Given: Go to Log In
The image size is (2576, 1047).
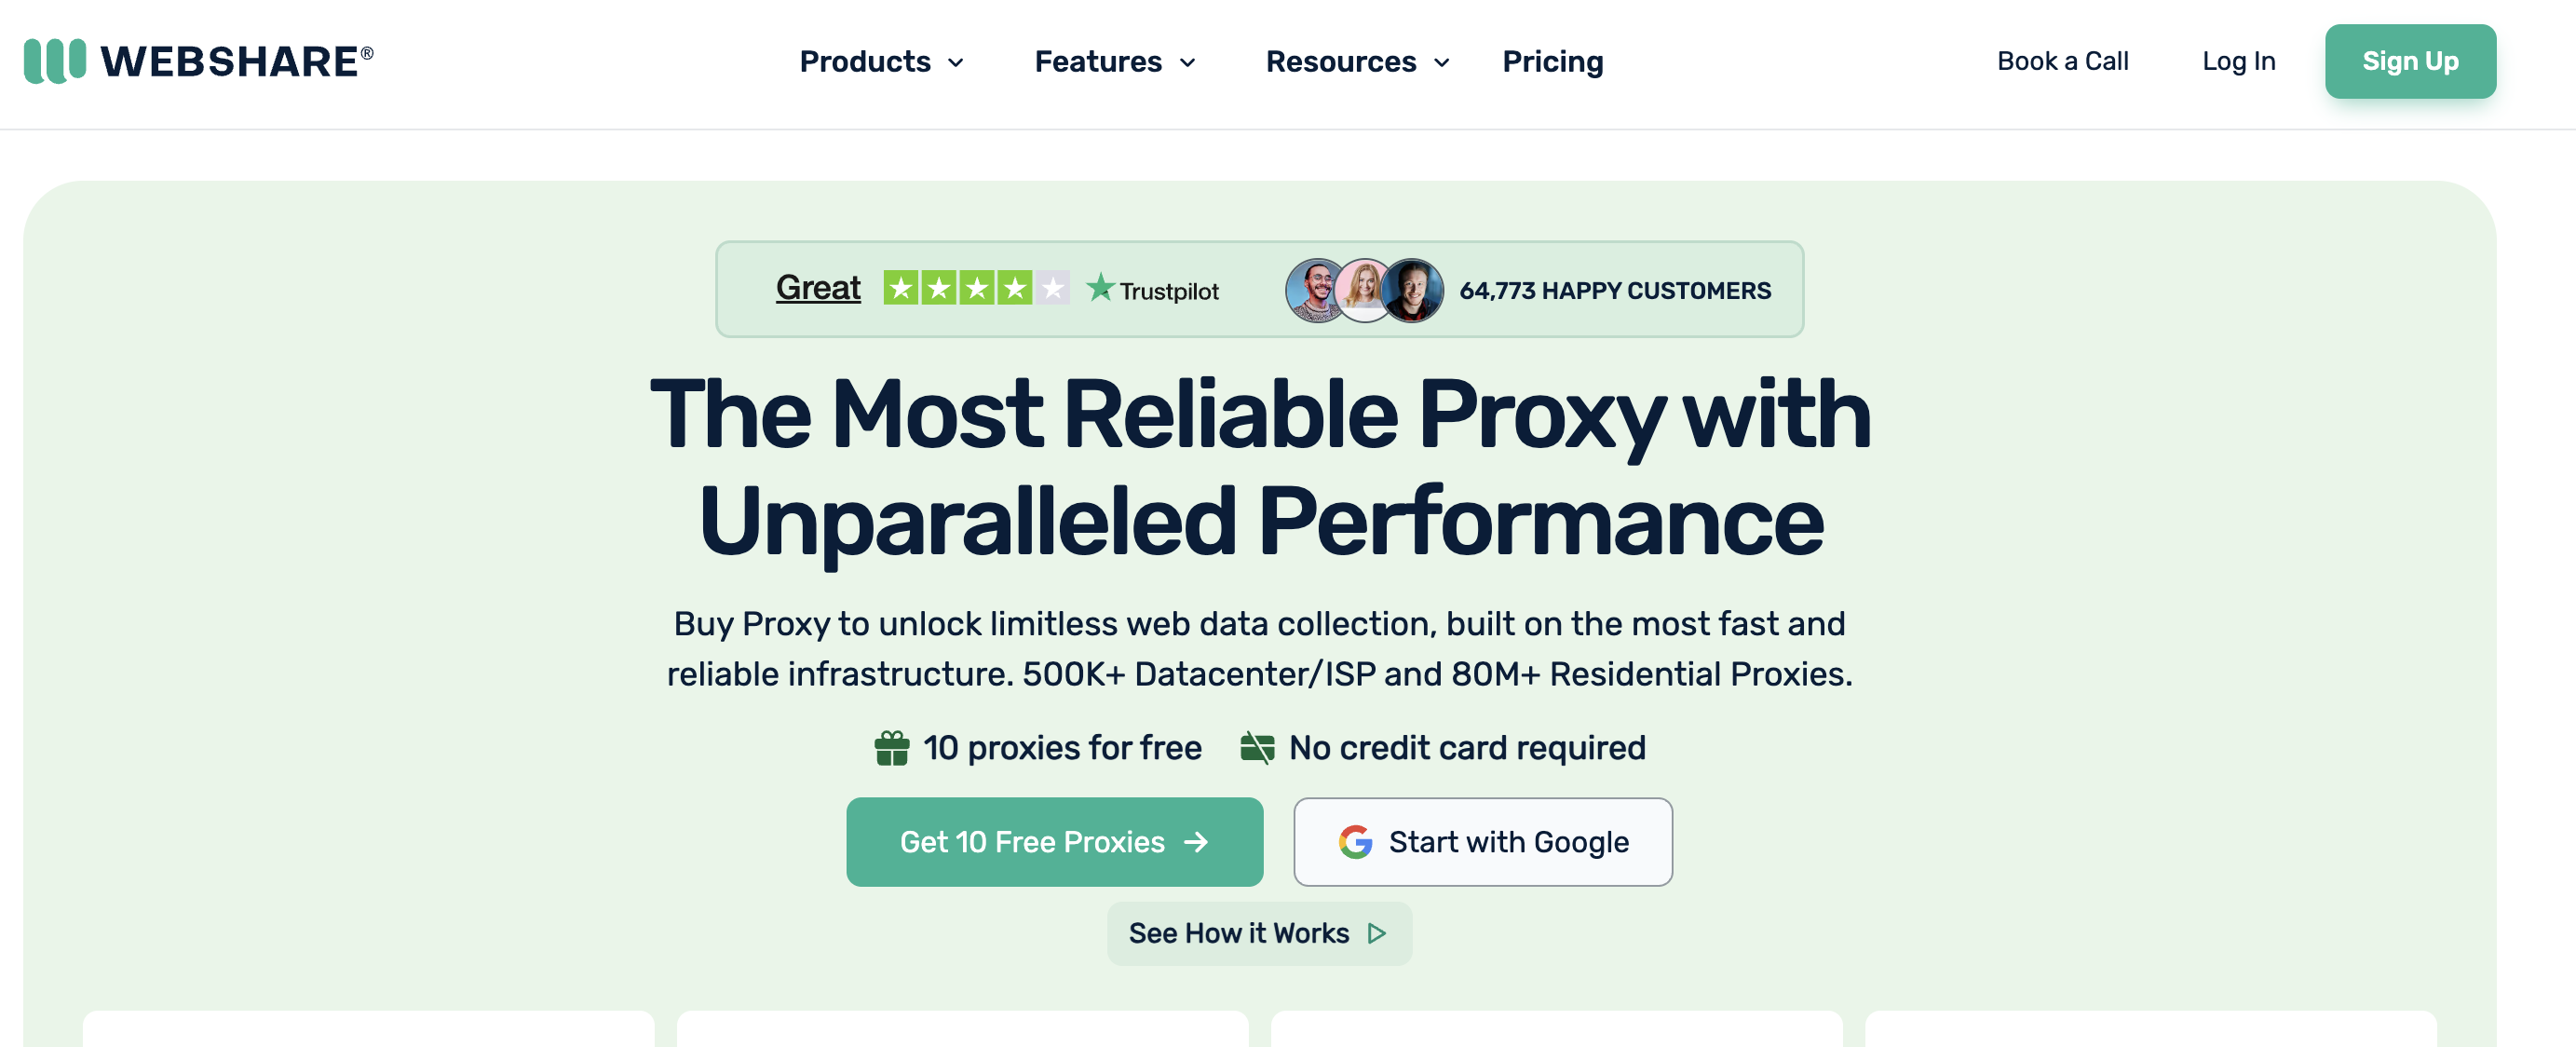Looking at the screenshot, I should [x=2238, y=62].
